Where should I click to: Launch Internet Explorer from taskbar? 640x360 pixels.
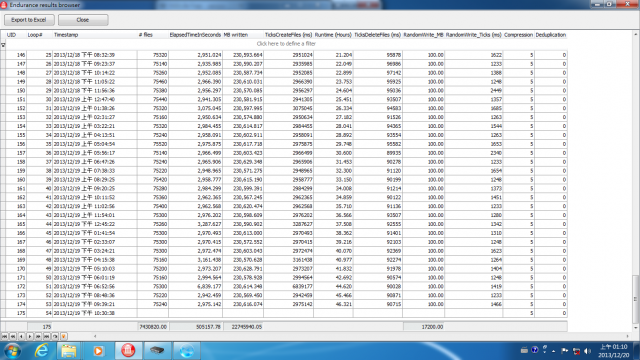(42, 351)
